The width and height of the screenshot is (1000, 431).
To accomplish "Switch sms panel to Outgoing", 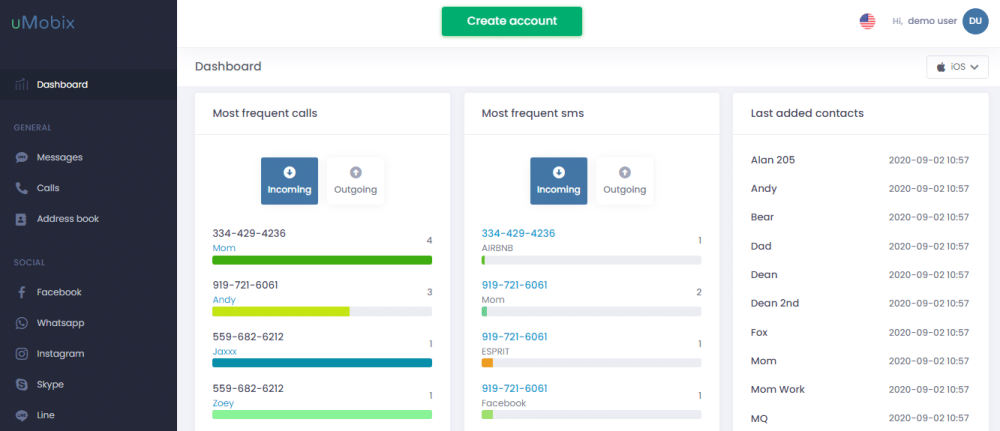I will [x=625, y=181].
